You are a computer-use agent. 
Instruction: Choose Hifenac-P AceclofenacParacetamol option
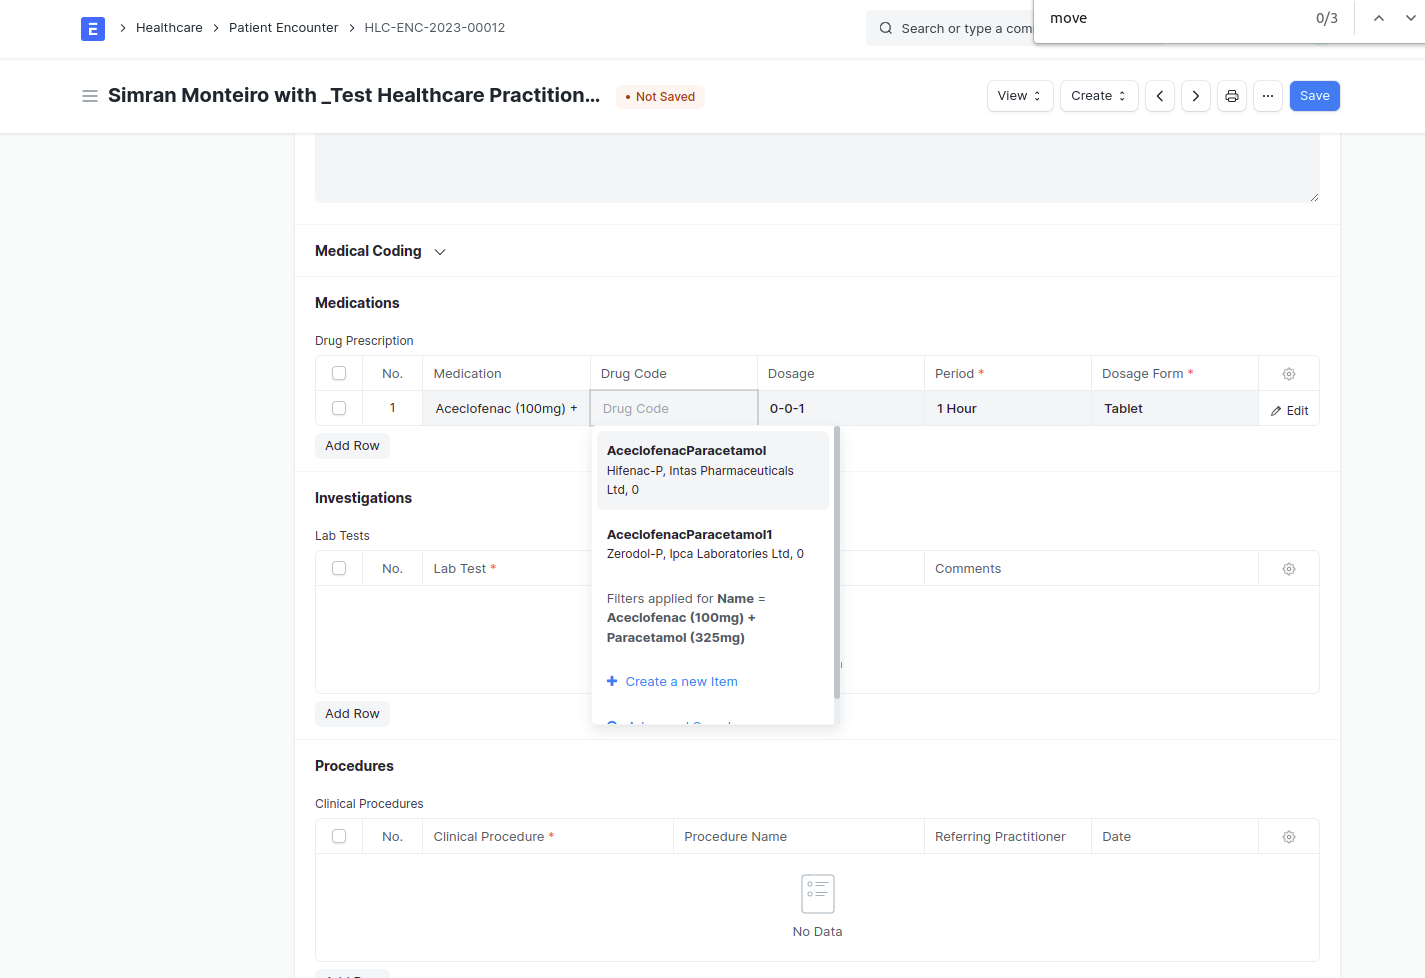click(713, 470)
